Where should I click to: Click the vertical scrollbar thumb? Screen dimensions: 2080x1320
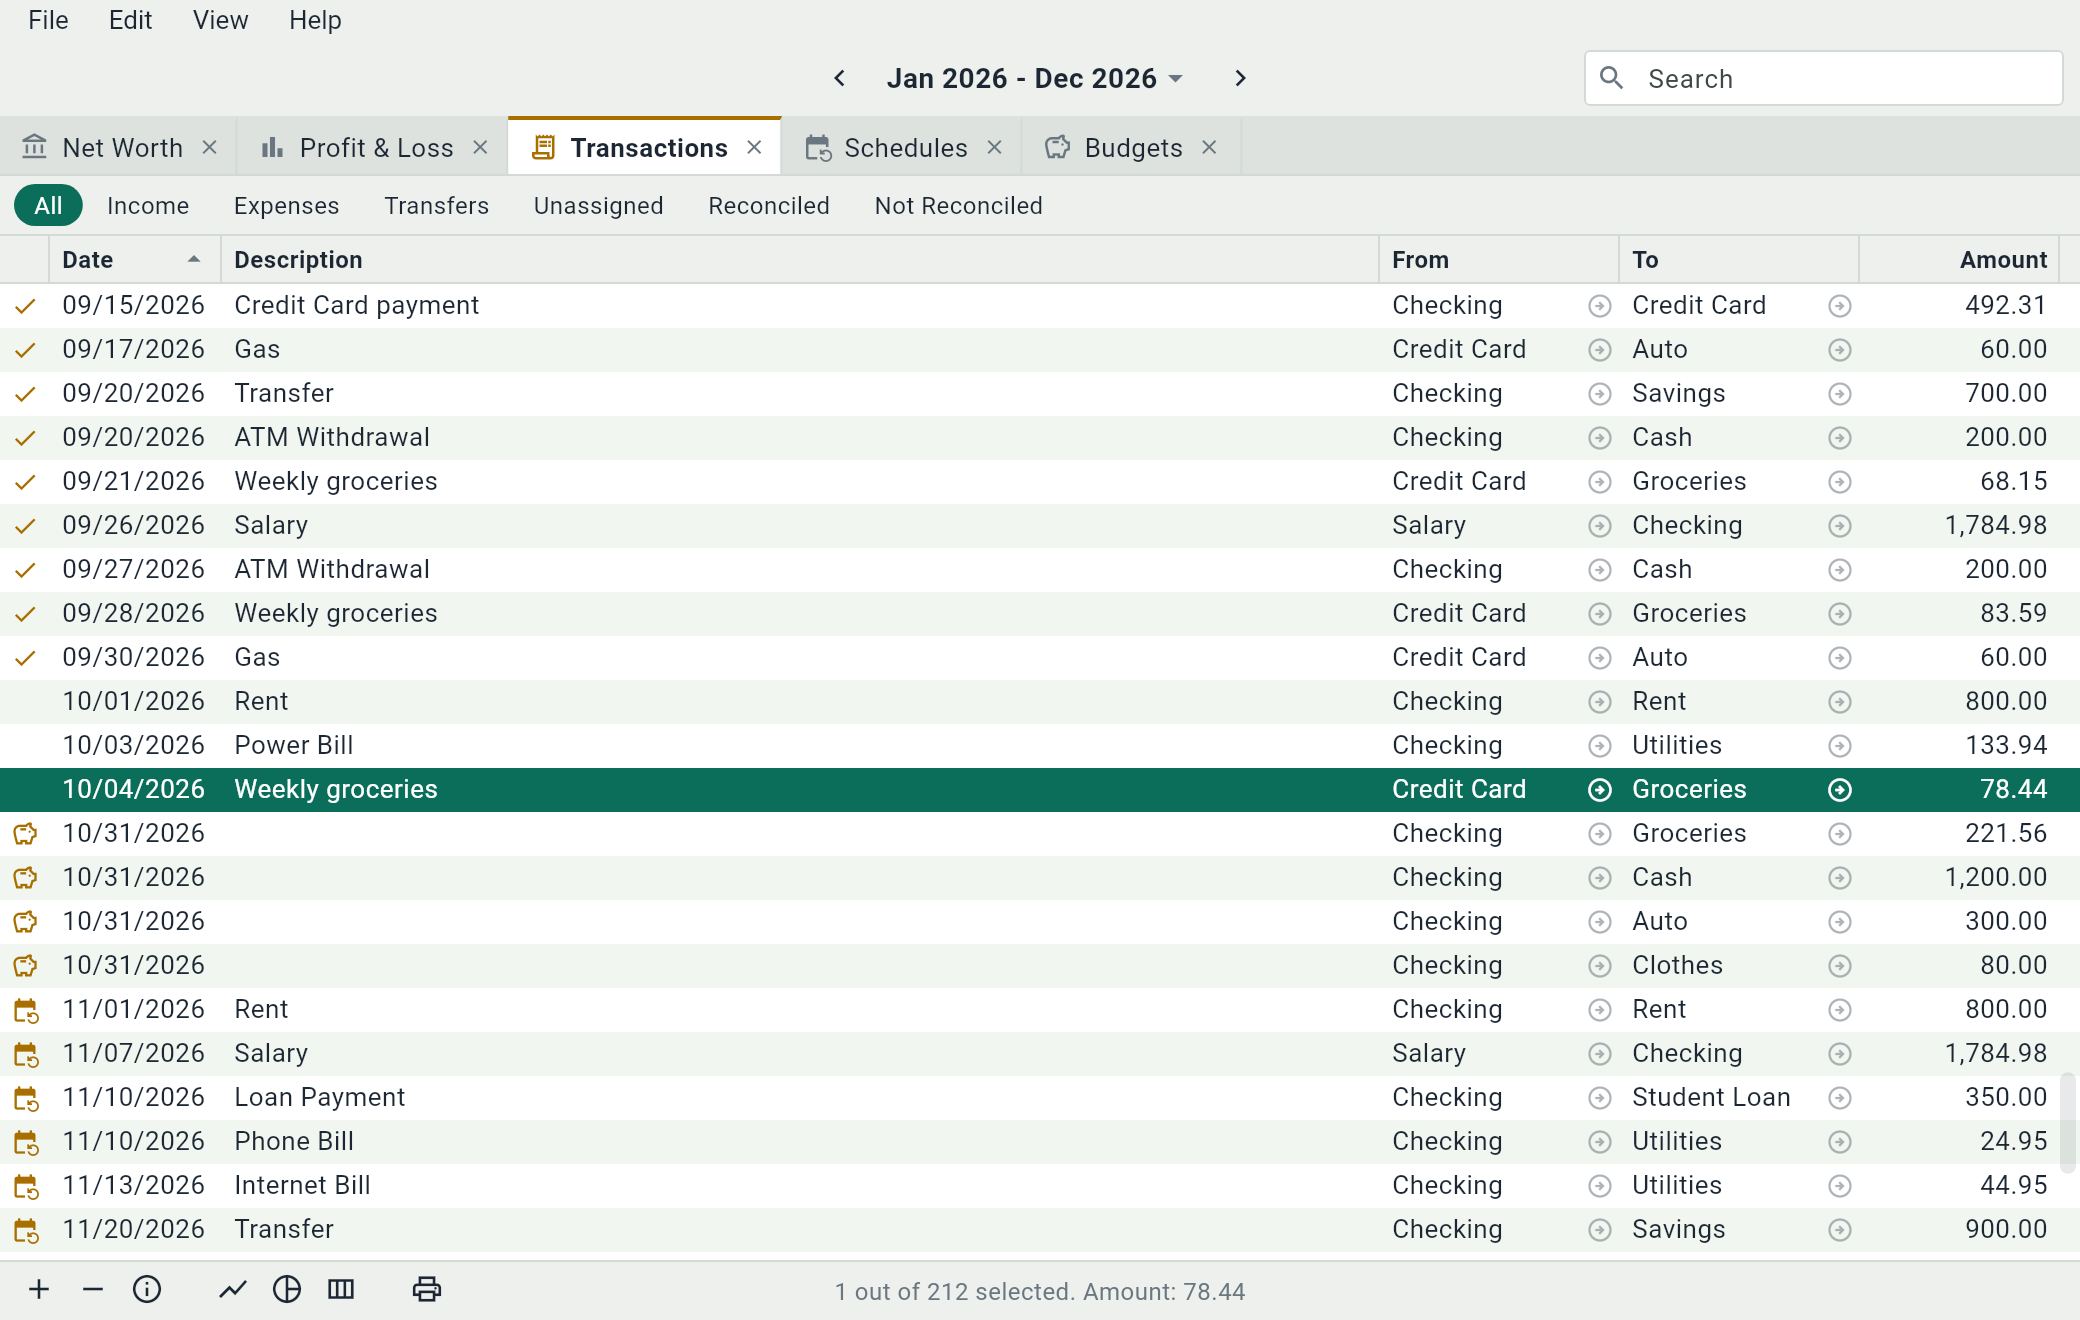[x=2068, y=1122]
